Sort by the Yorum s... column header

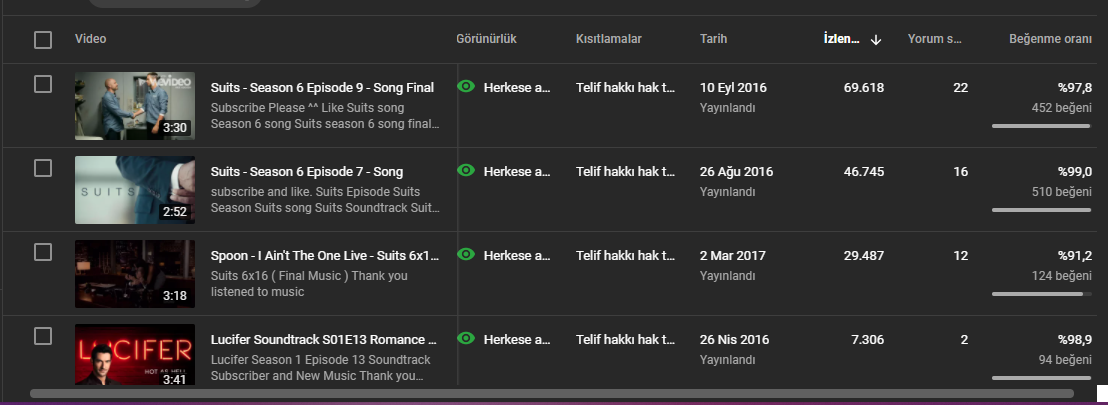(935, 39)
